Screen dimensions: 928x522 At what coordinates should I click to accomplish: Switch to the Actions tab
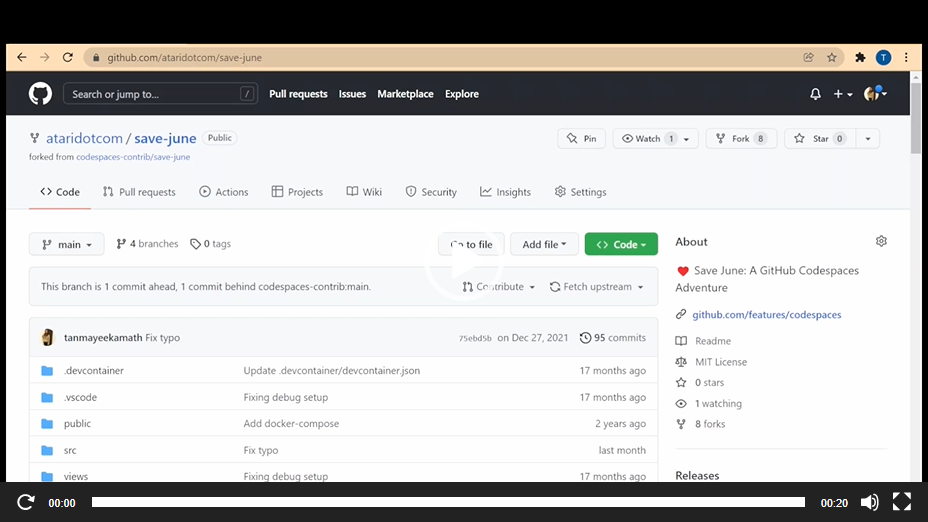click(224, 192)
